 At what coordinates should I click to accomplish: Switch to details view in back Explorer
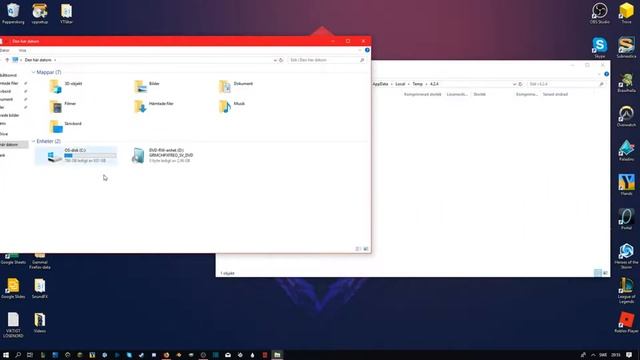(x=597, y=273)
